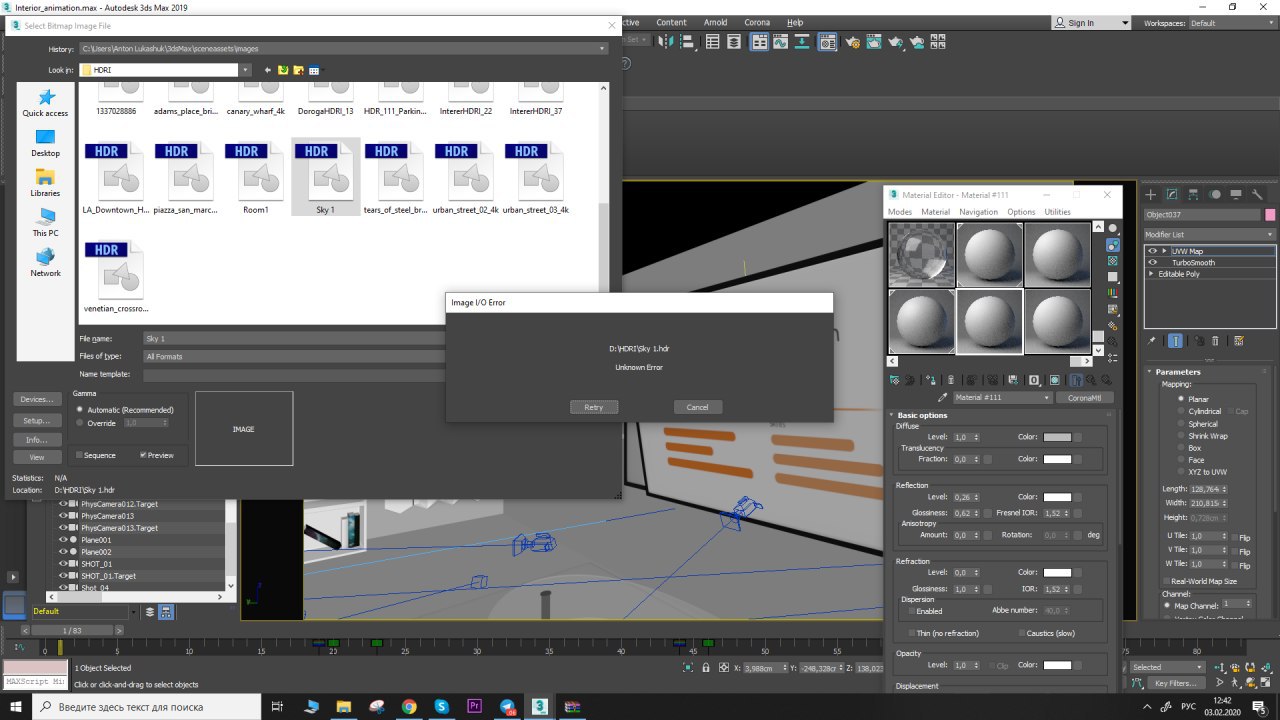Open the History path dropdown
The width and height of the screenshot is (1280, 720).
pyautogui.click(x=602, y=48)
